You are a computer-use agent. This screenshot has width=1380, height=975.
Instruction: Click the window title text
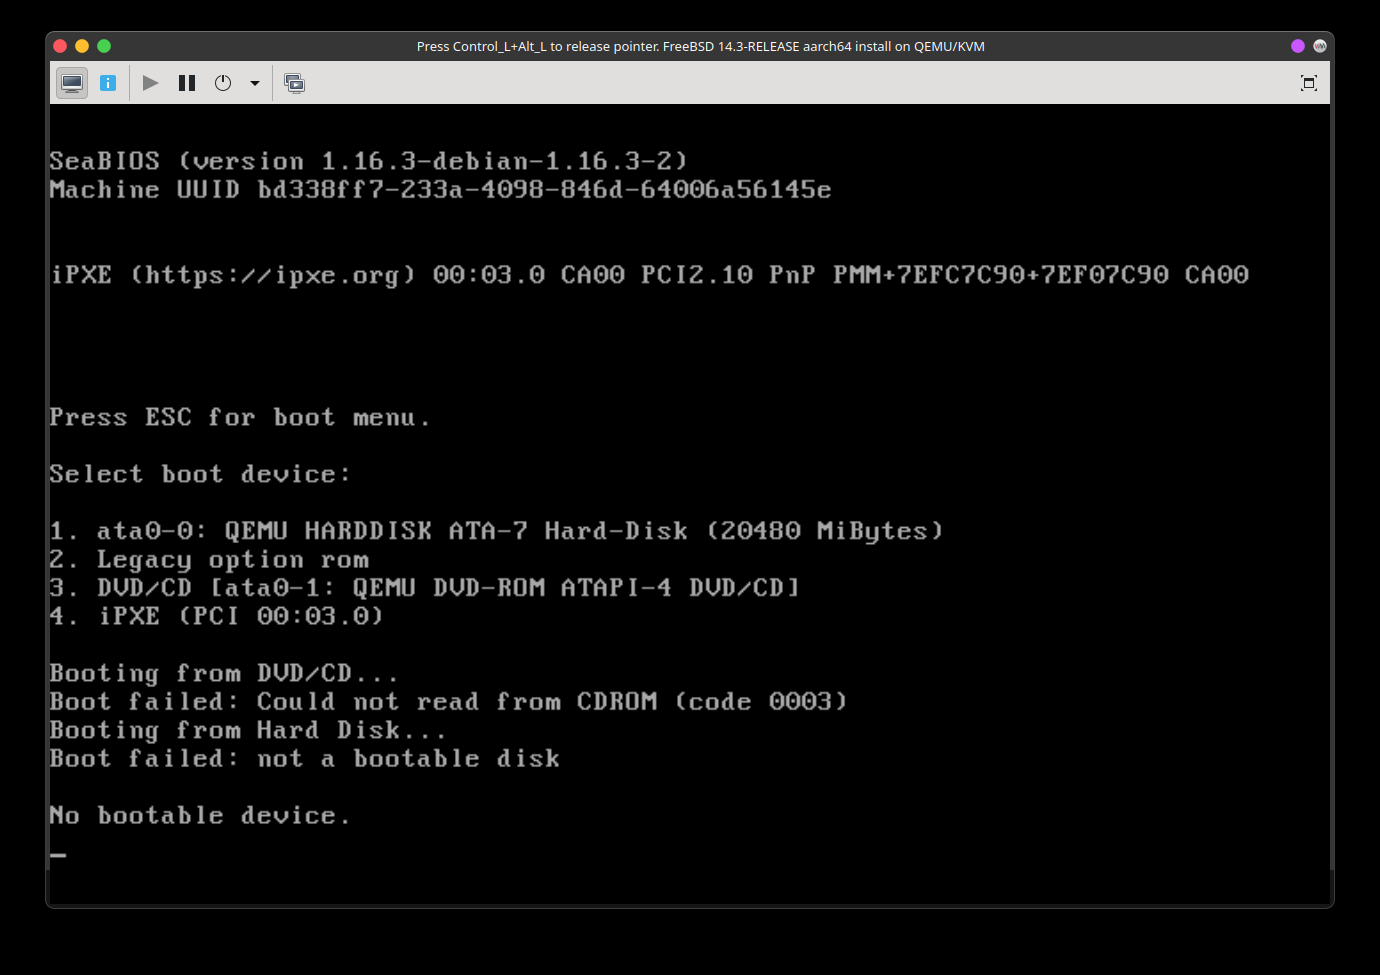pos(700,46)
